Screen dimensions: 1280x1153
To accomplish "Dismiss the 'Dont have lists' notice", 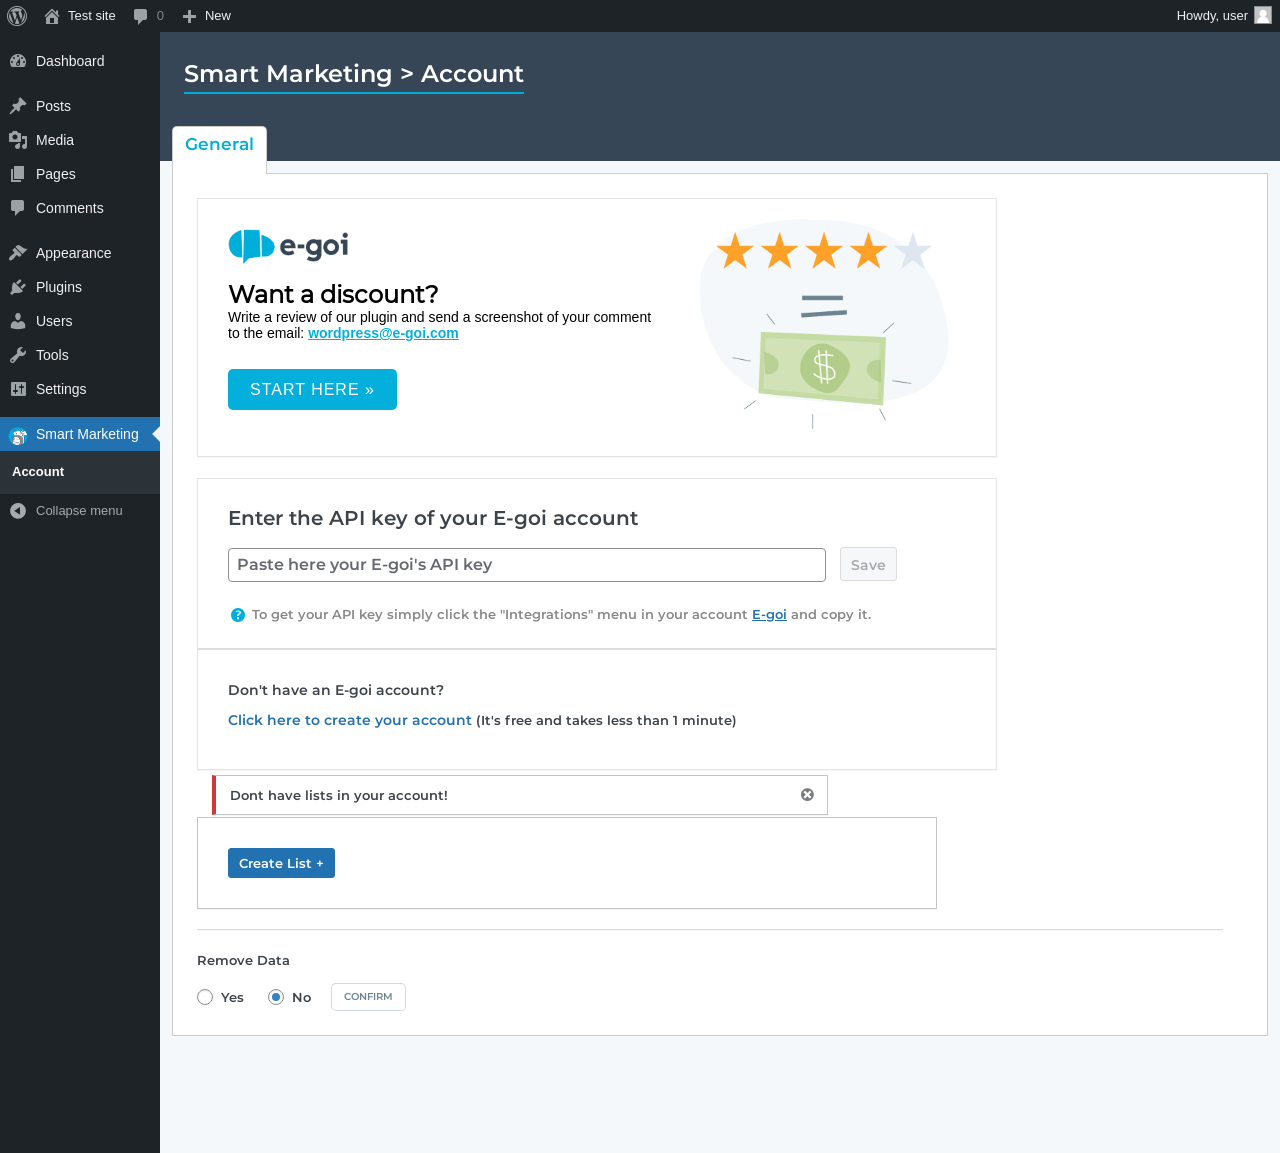I will point(807,795).
